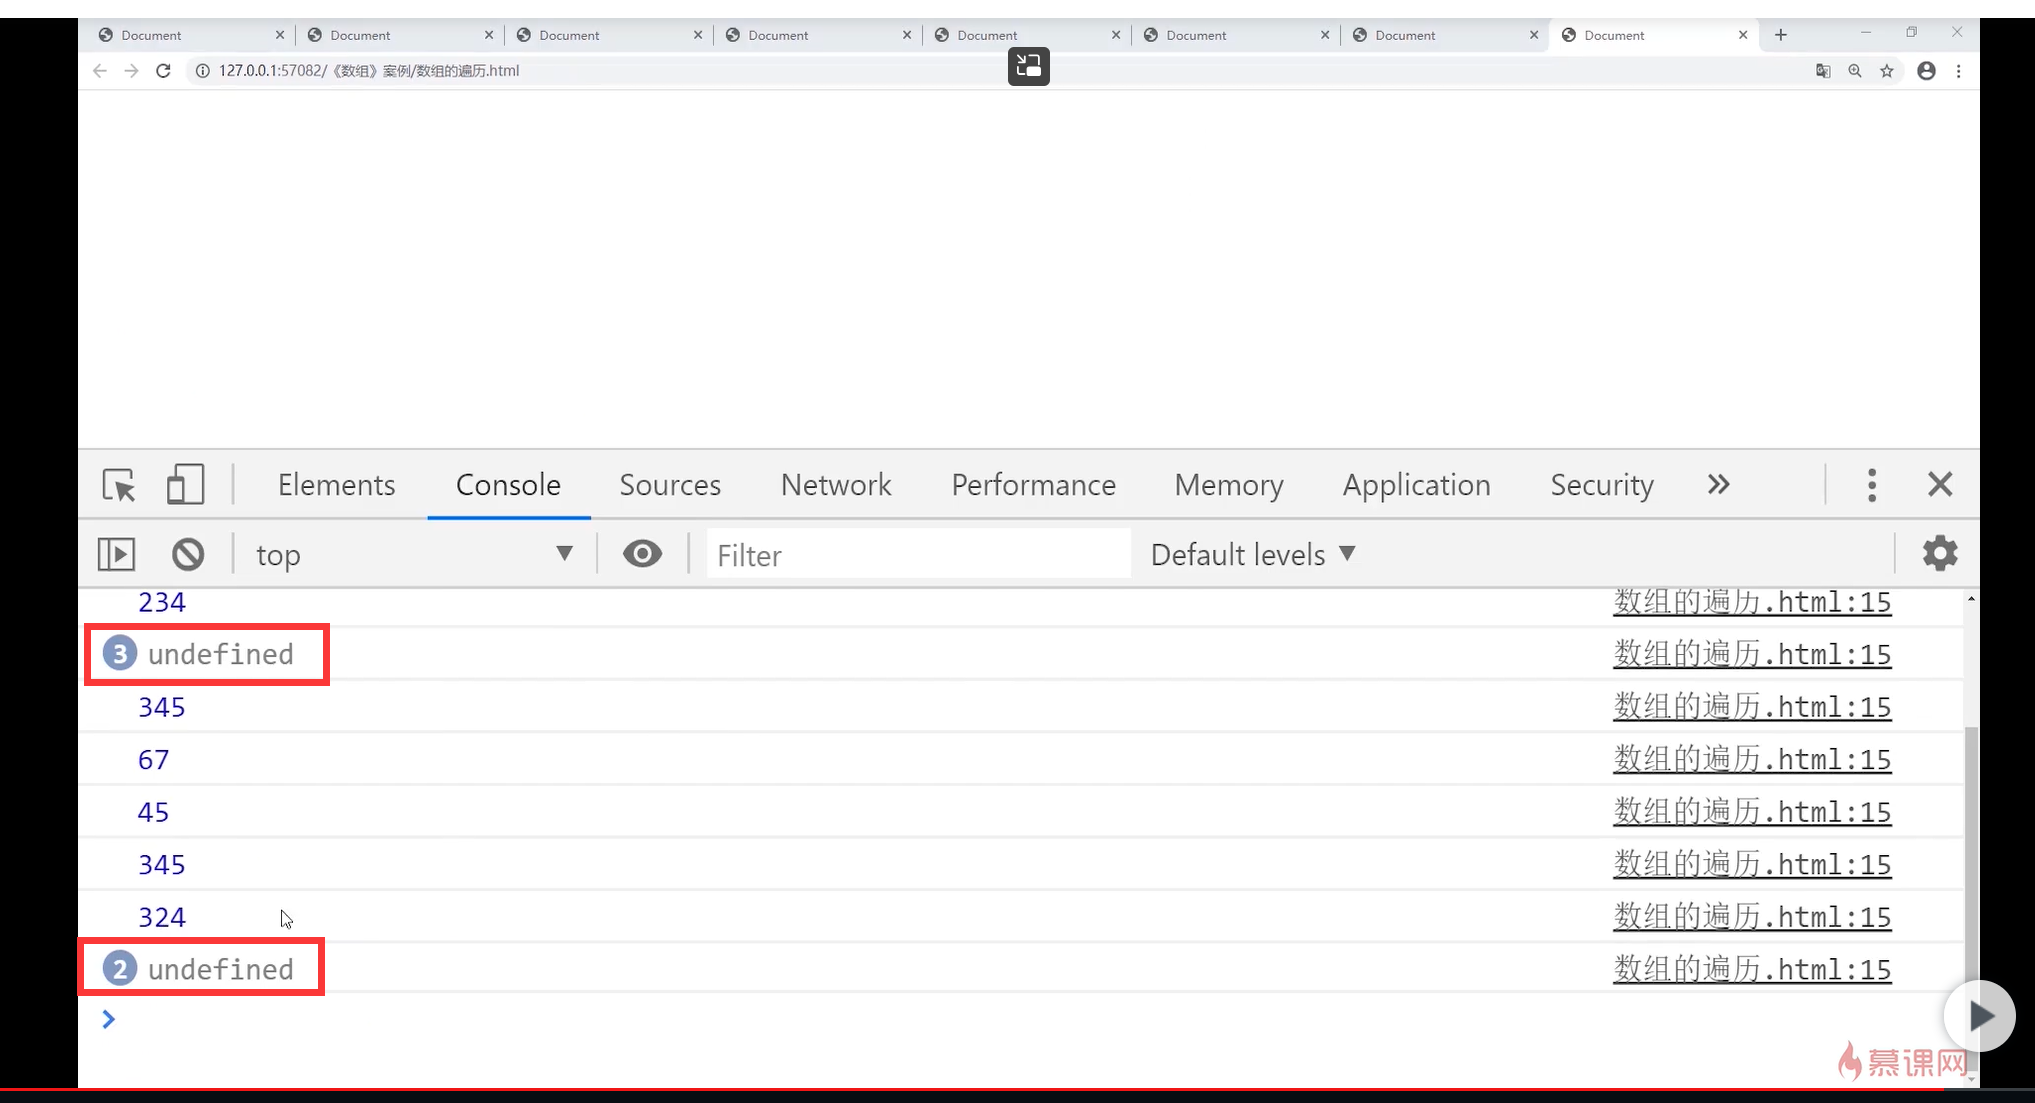Open the zoom magnifier icon in address bar
The image size is (2035, 1103).
click(x=1855, y=71)
